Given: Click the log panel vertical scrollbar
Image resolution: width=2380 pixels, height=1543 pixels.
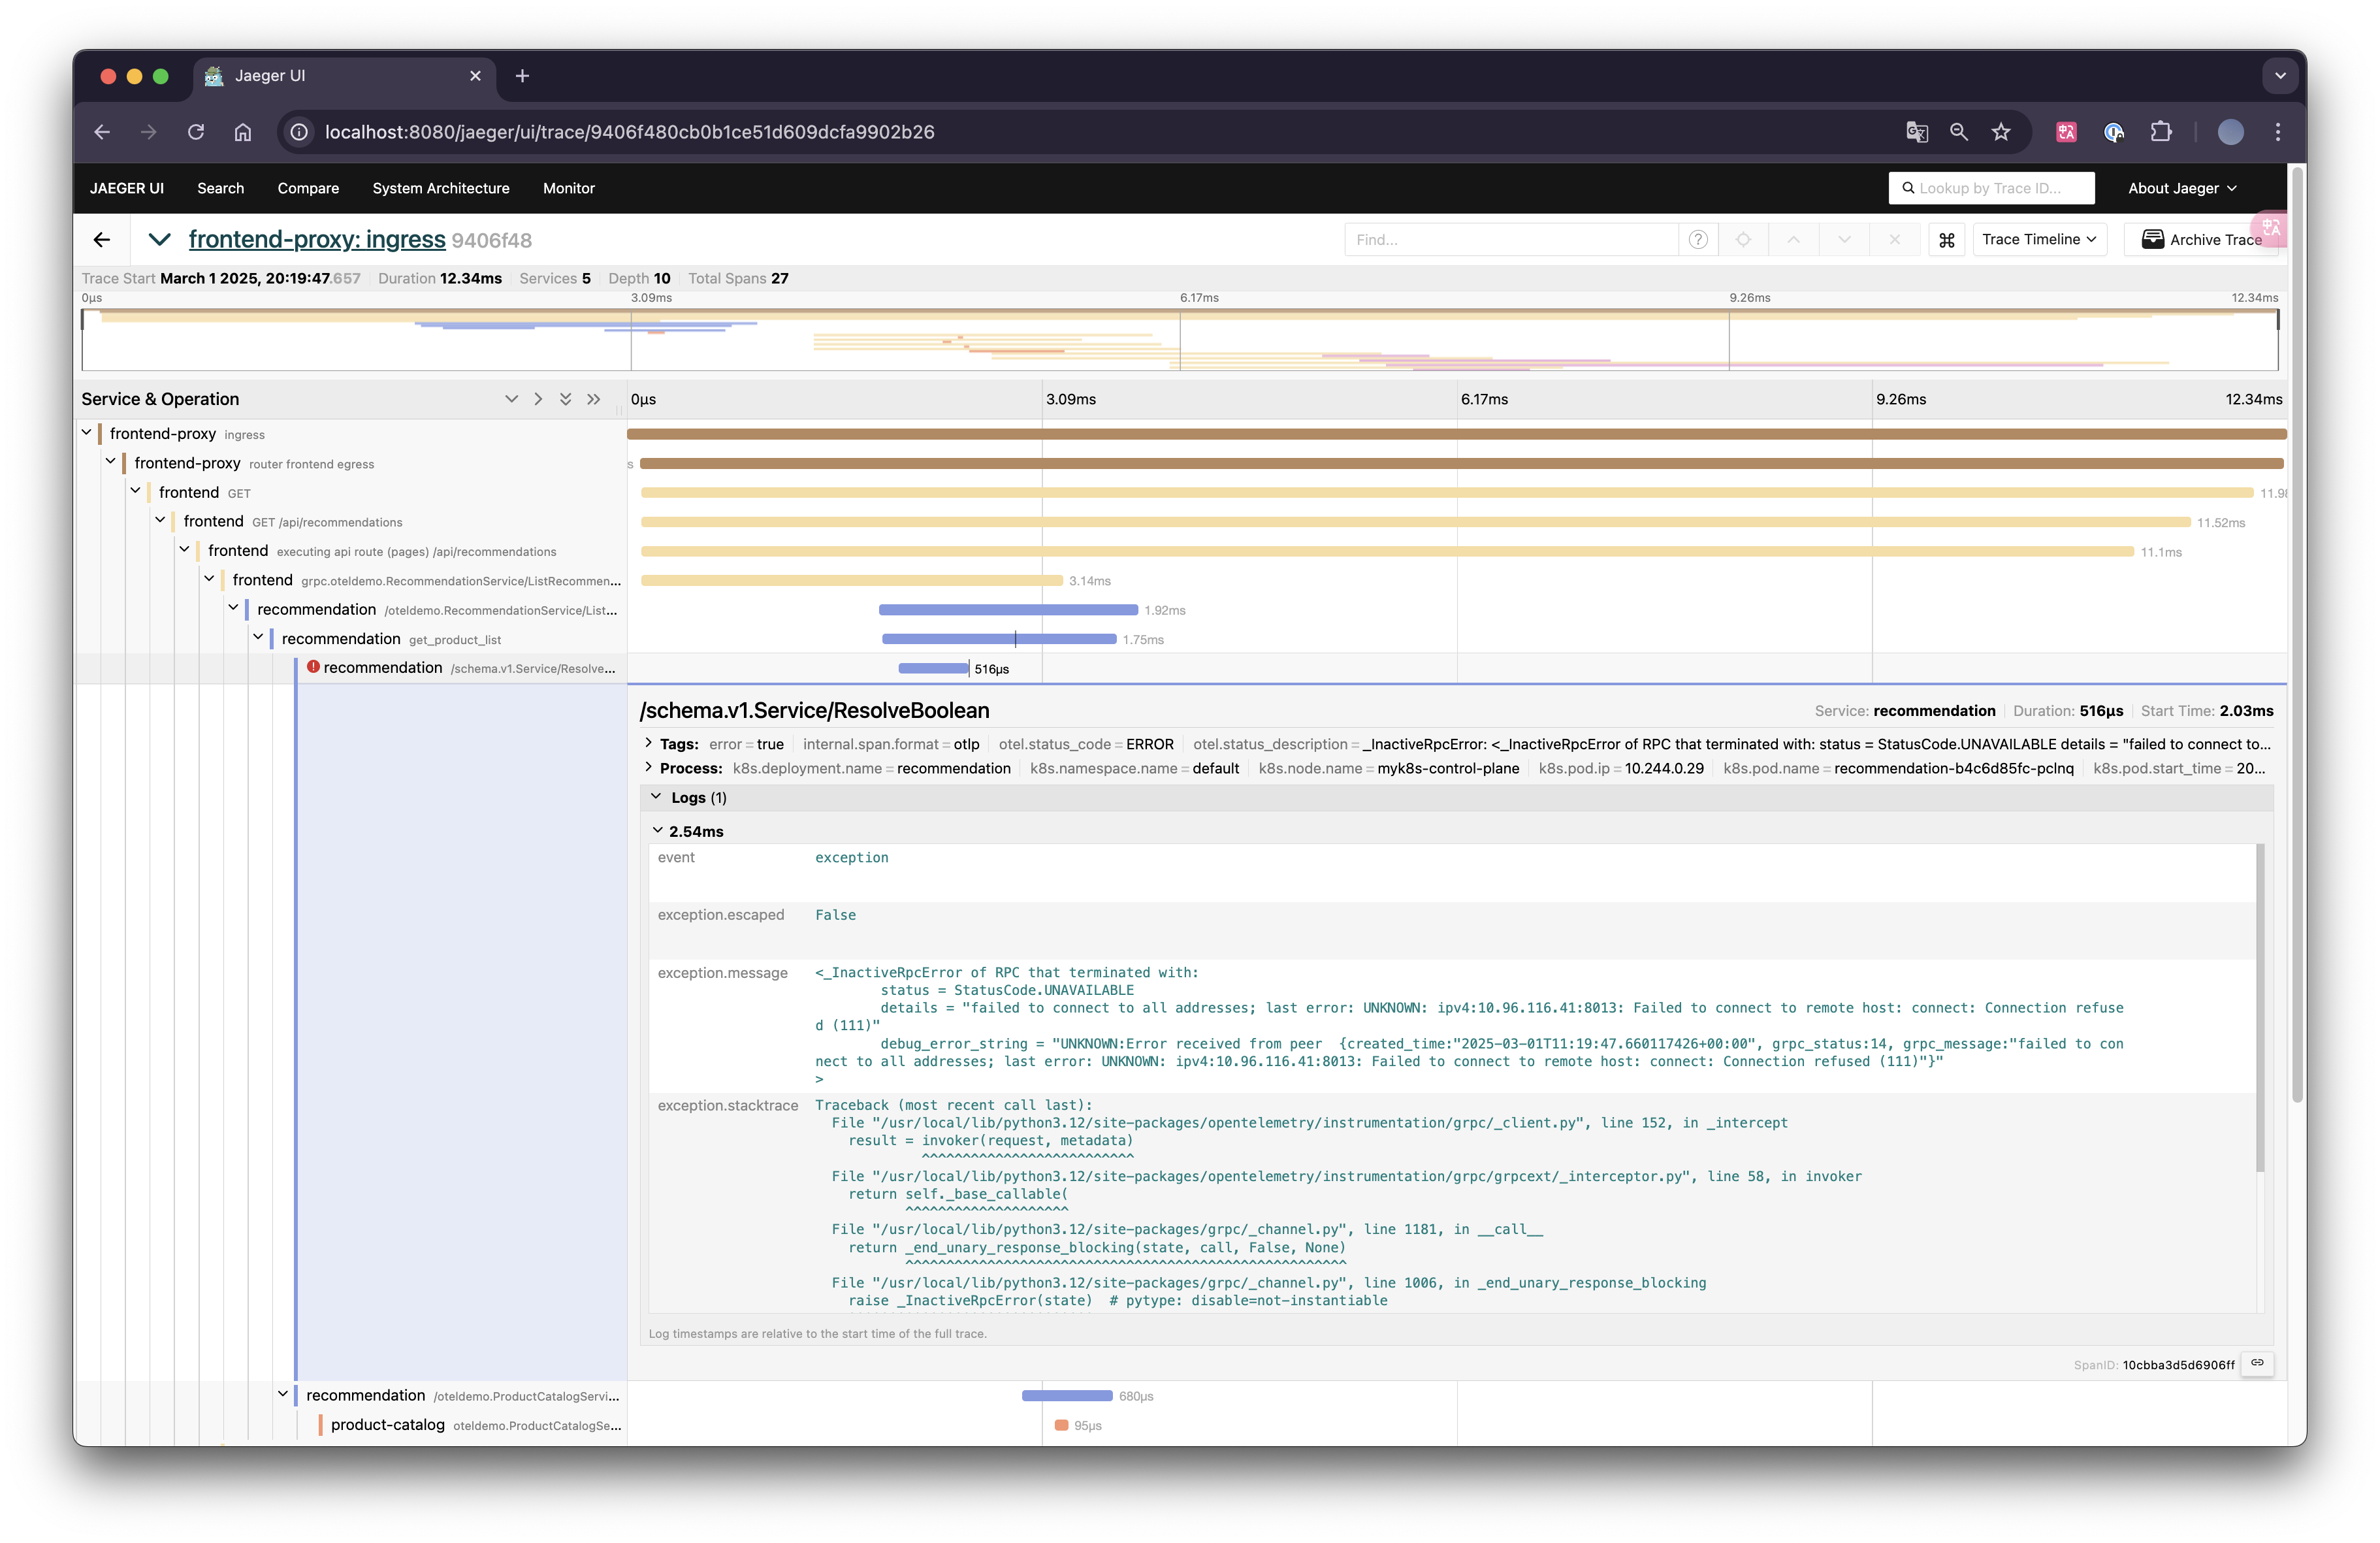Looking at the screenshot, I should coord(2260,1008).
